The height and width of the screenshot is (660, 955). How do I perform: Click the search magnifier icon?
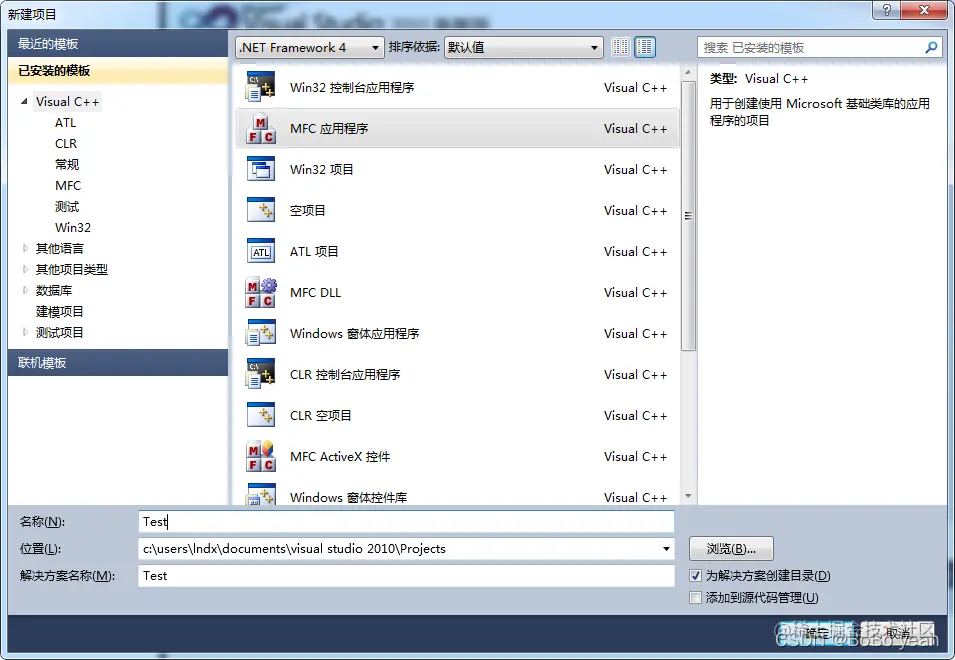(x=931, y=47)
